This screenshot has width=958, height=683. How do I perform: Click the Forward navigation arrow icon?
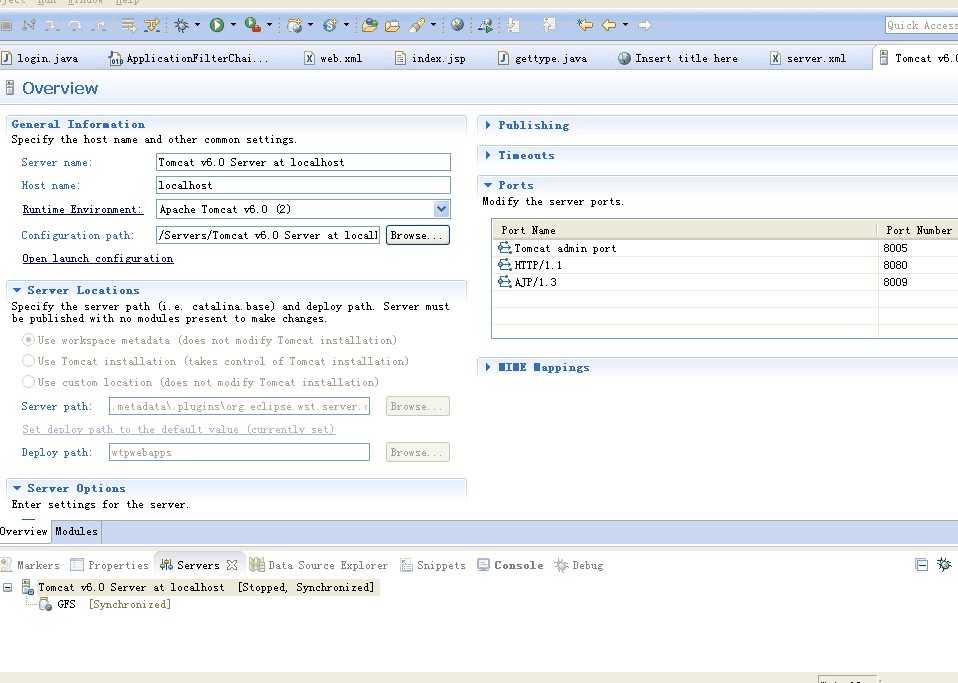(x=644, y=25)
